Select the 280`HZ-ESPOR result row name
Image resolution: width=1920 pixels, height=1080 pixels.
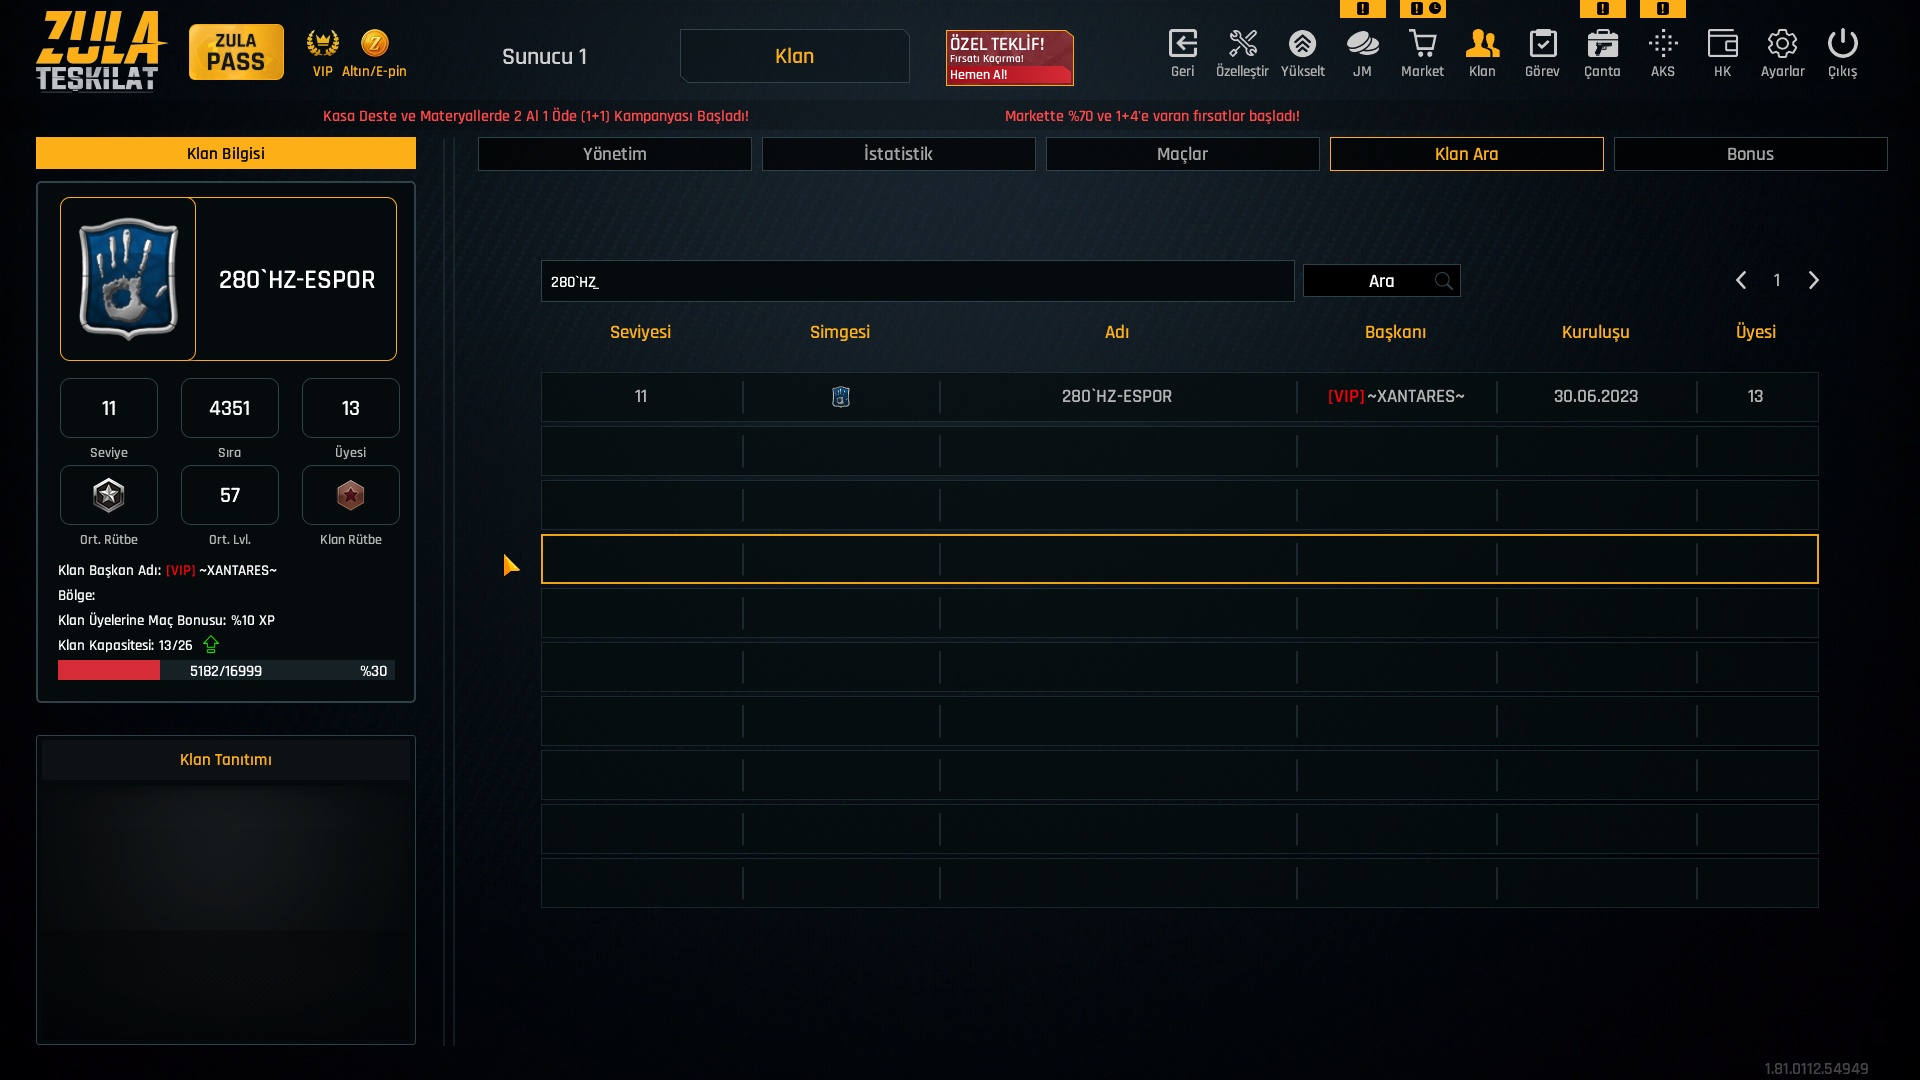(1117, 397)
